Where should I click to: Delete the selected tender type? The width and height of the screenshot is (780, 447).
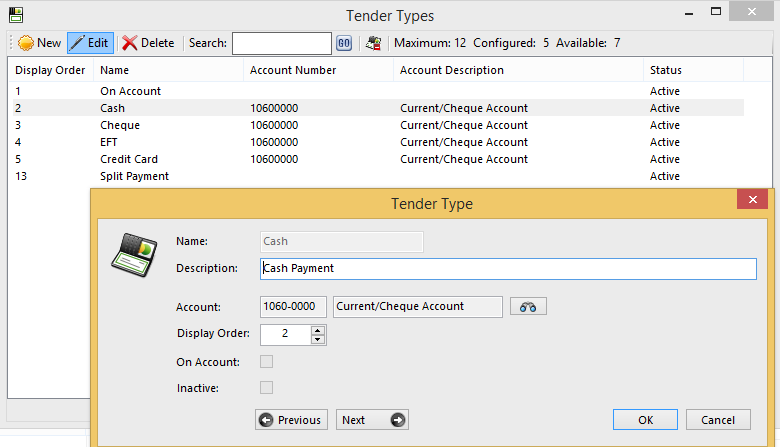[x=148, y=43]
